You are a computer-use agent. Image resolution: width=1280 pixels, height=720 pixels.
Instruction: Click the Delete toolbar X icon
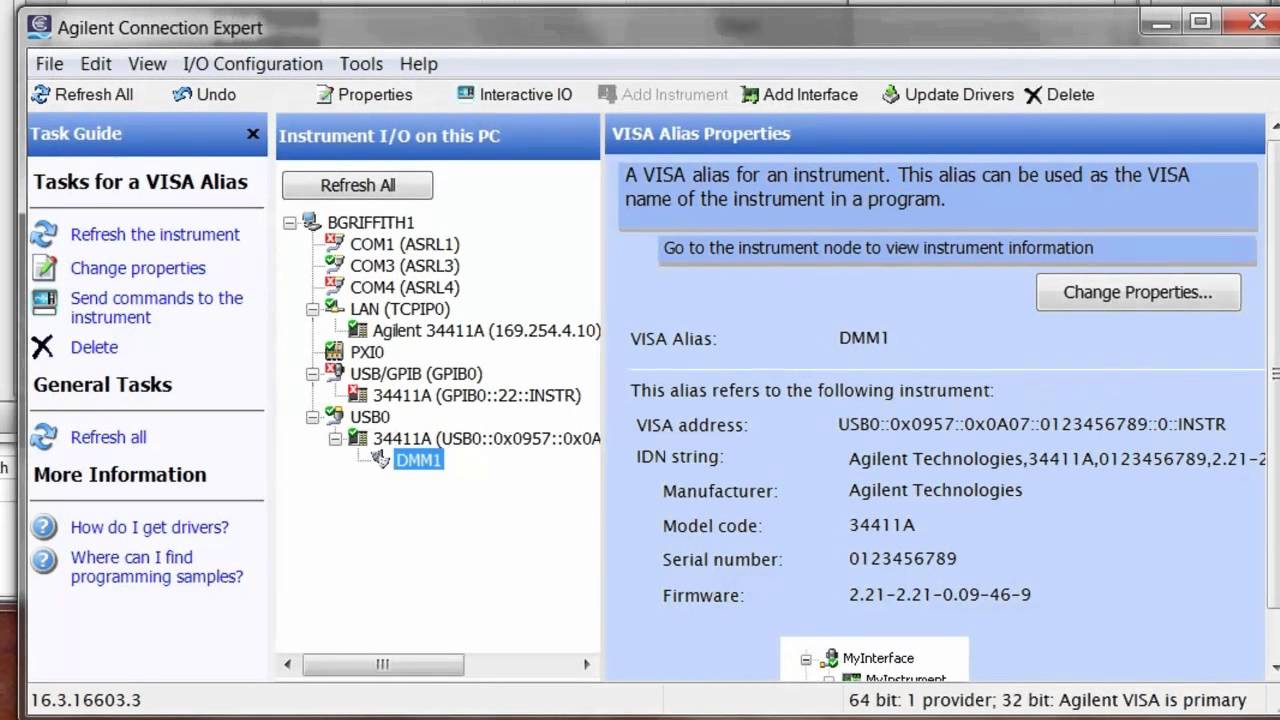1033,95
